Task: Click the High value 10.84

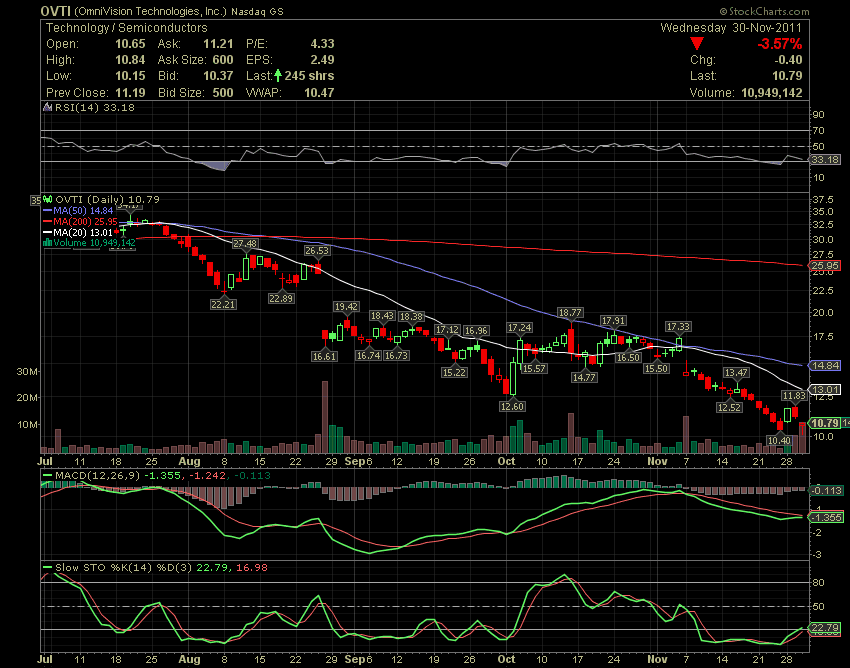Action: click(130, 60)
